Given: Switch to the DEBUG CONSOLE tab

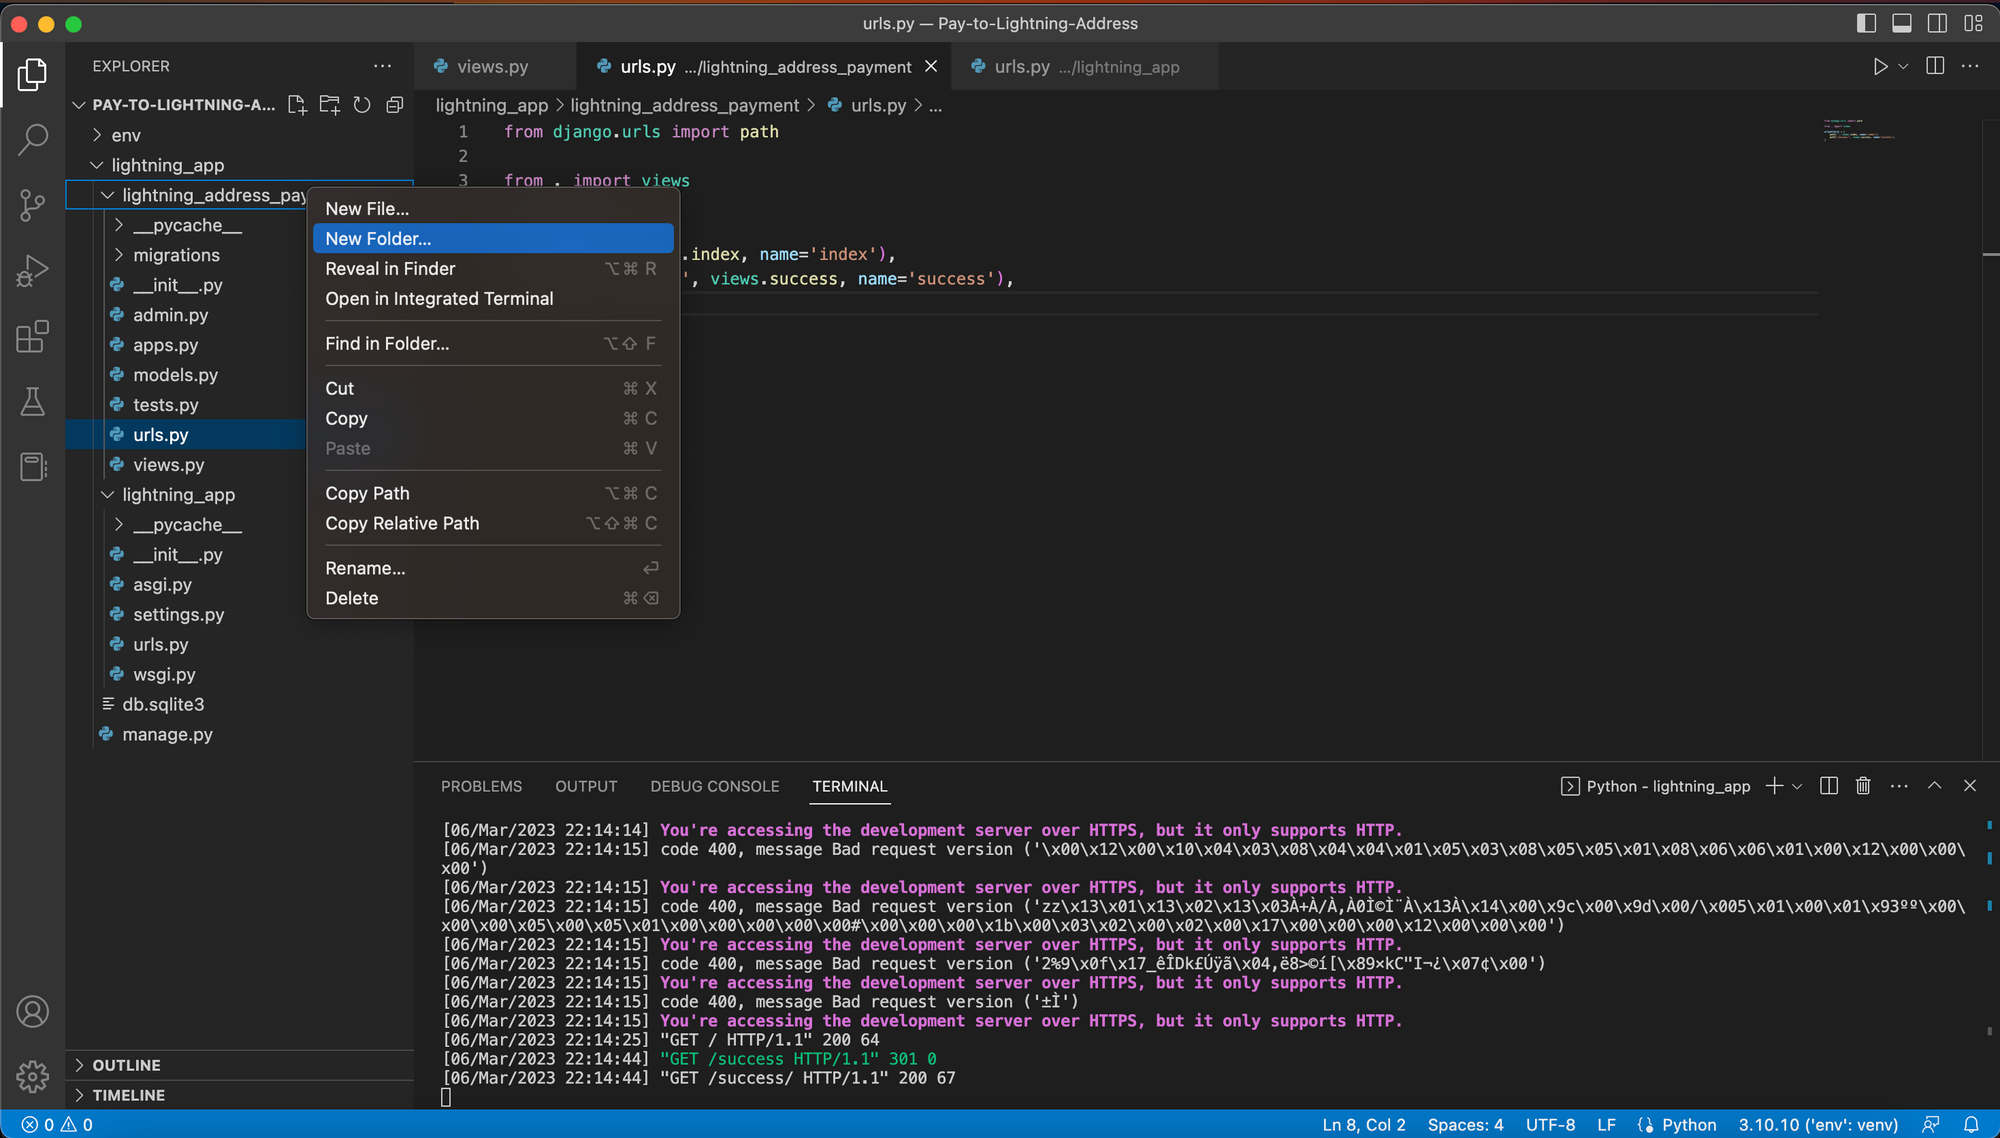Looking at the screenshot, I should (714, 786).
